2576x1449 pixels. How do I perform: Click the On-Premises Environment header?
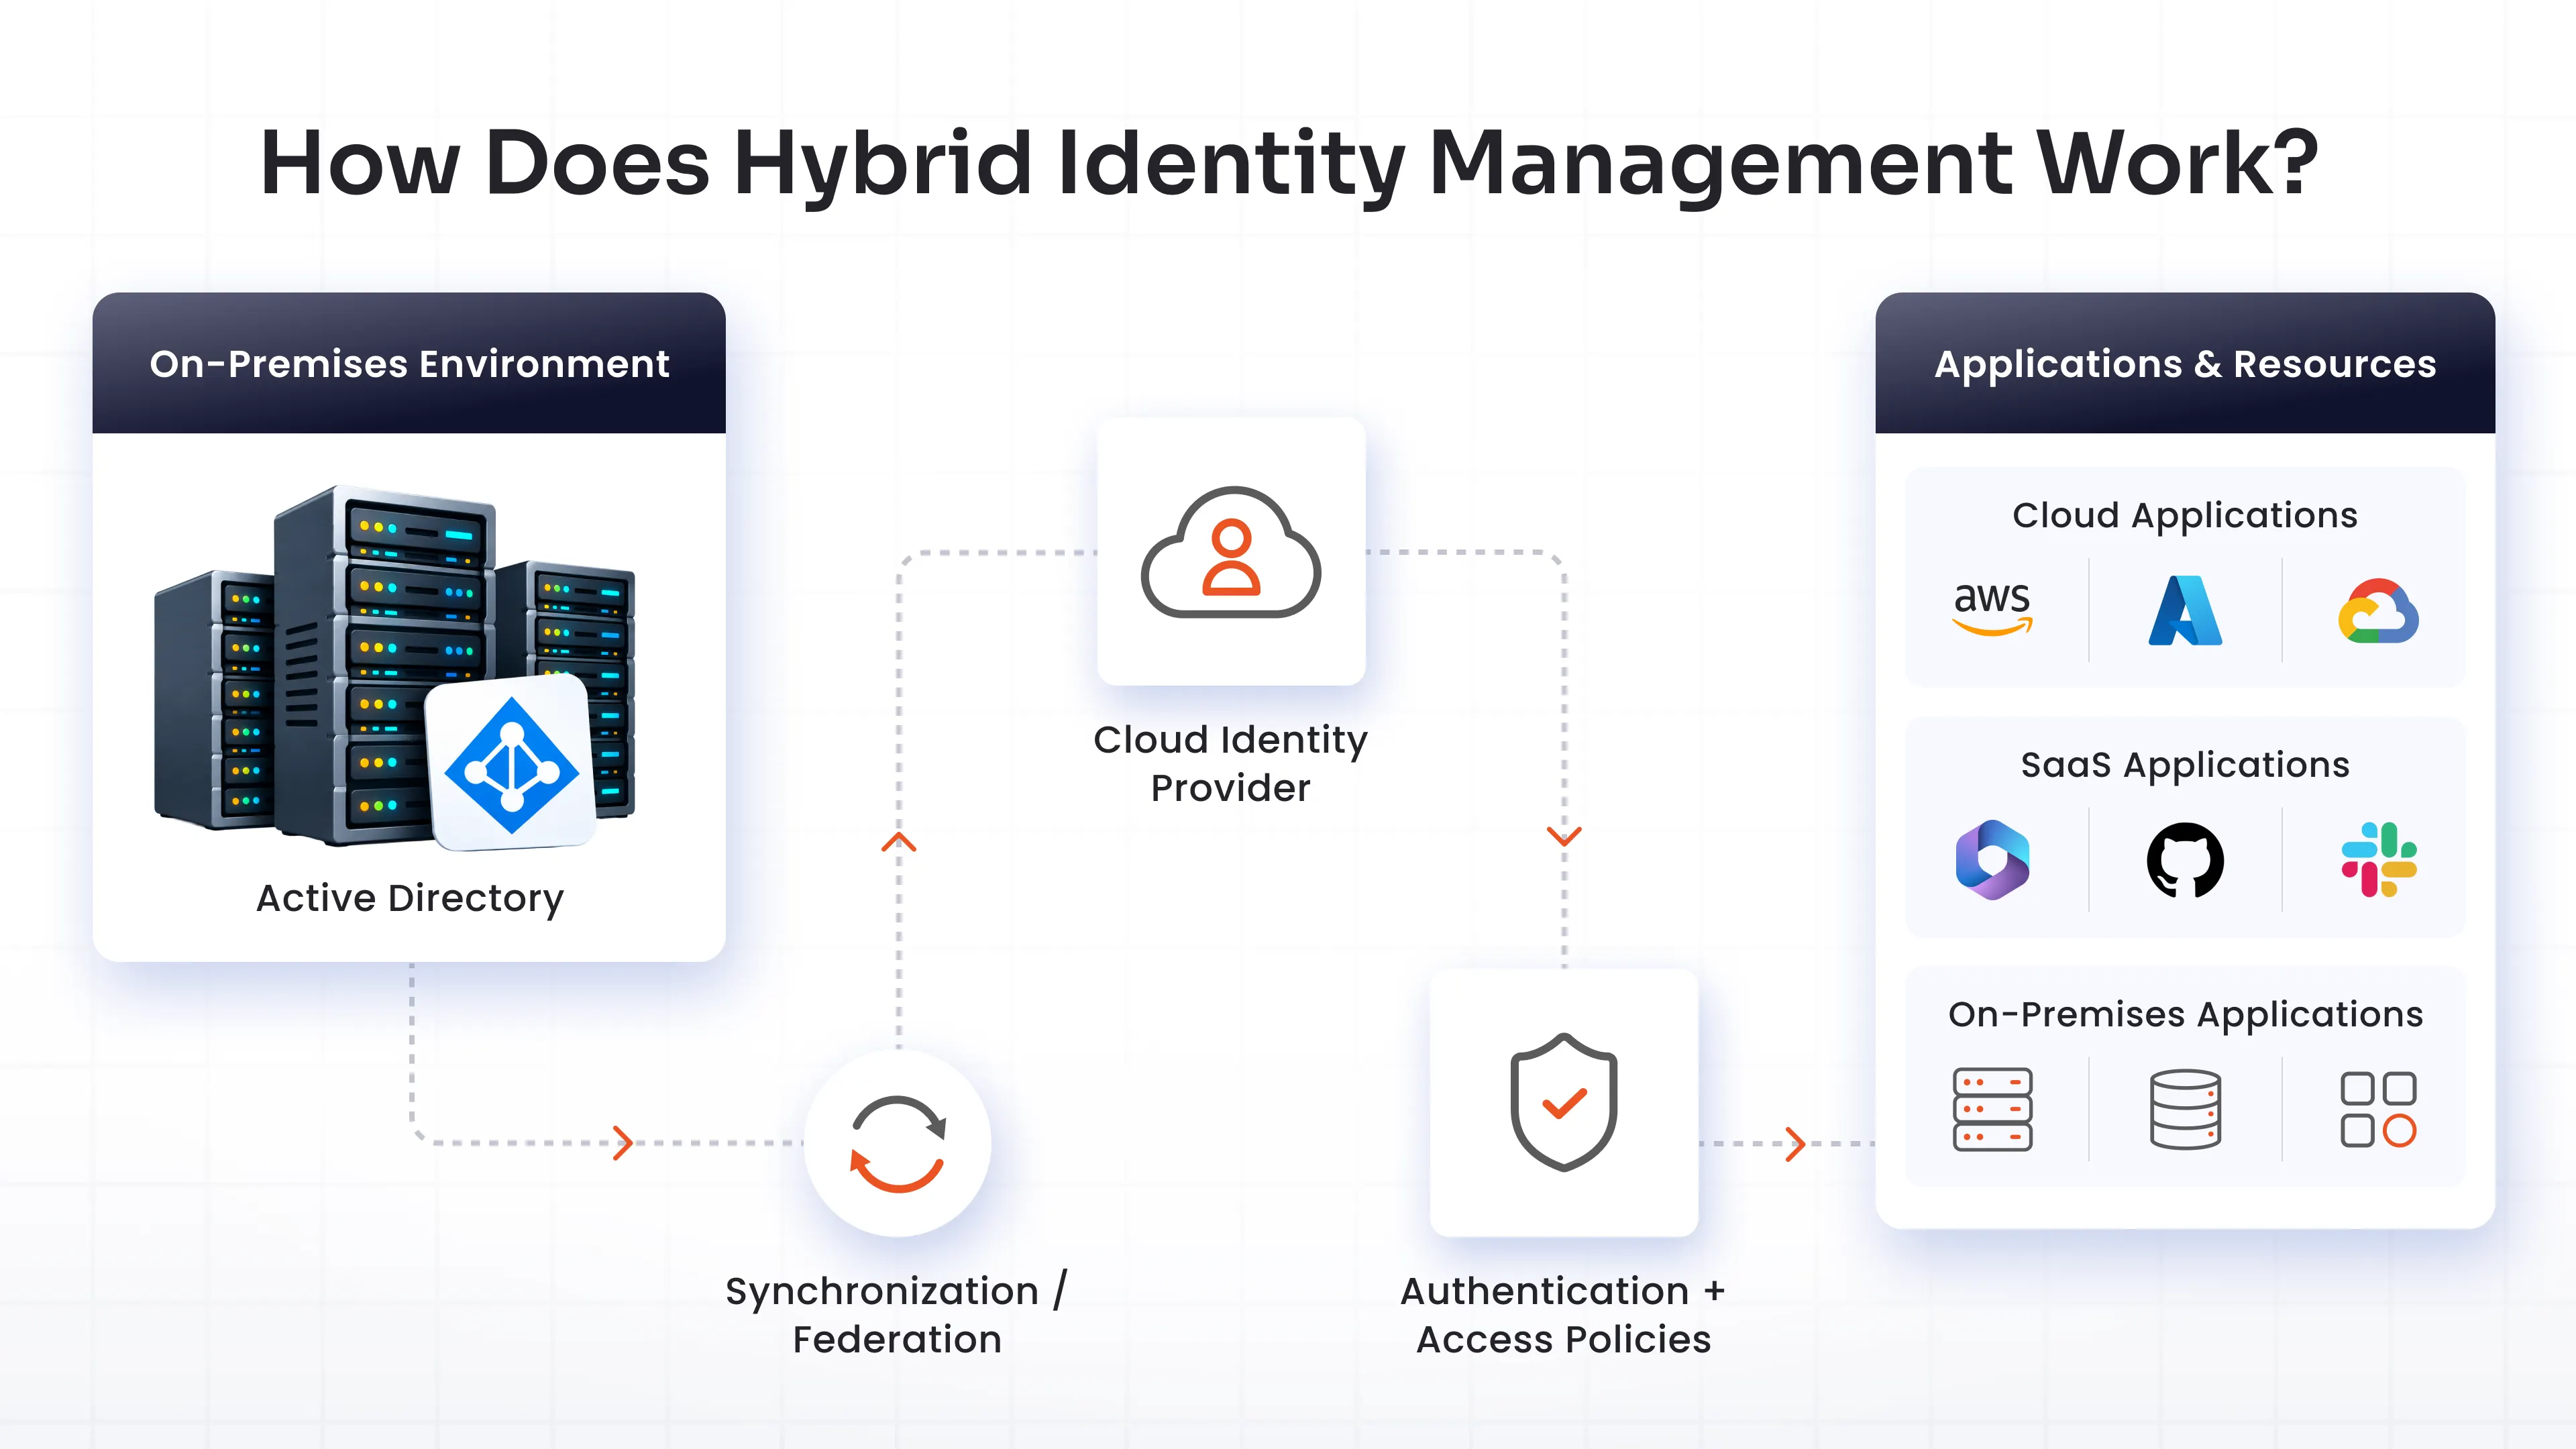point(409,363)
